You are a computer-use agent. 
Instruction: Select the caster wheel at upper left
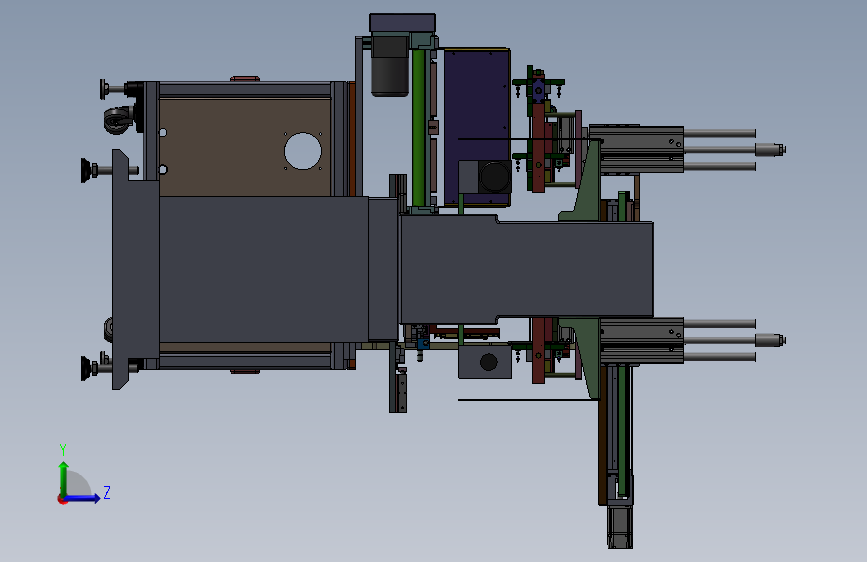click(118, 120)
